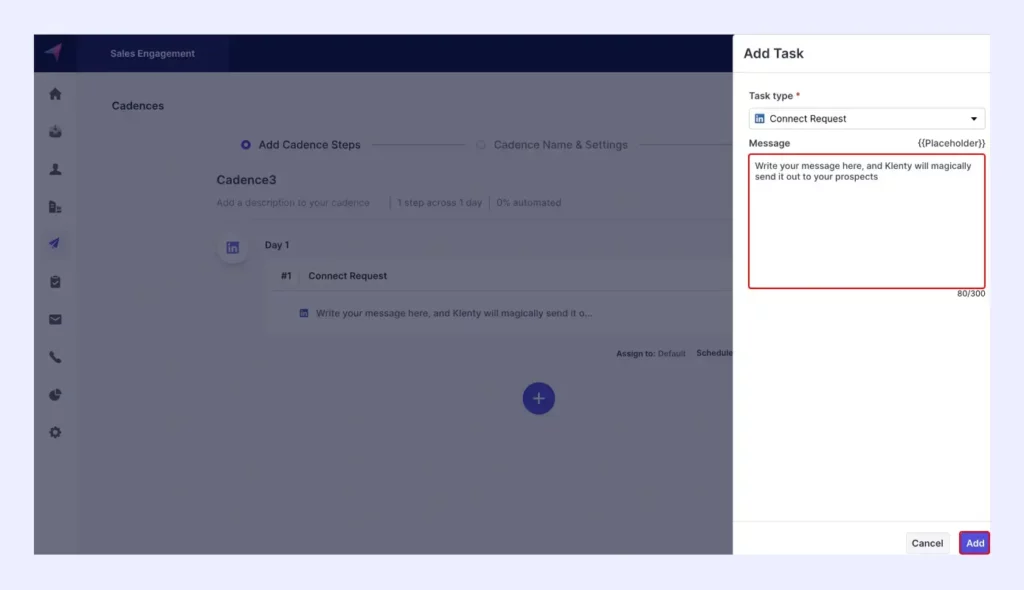
Task: Open the Cadences paper plane sidebar icon
Action: tap(55, 244)
